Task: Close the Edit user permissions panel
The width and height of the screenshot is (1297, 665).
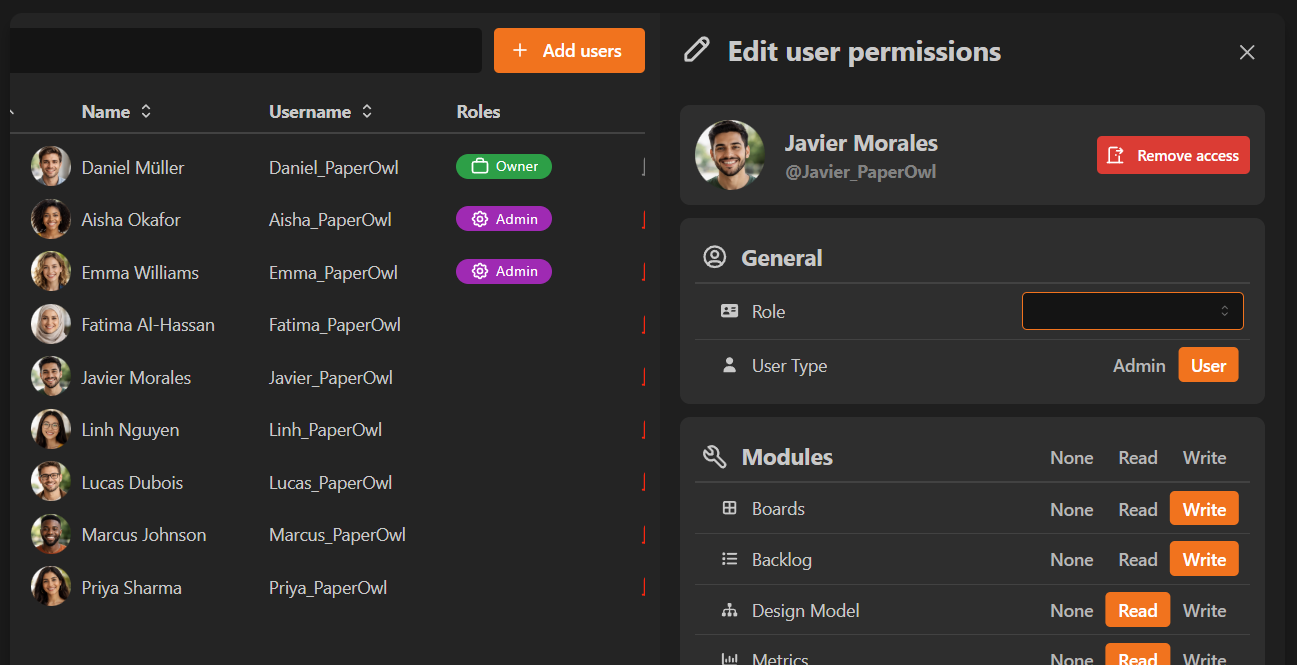Action: click(1247, 52)
